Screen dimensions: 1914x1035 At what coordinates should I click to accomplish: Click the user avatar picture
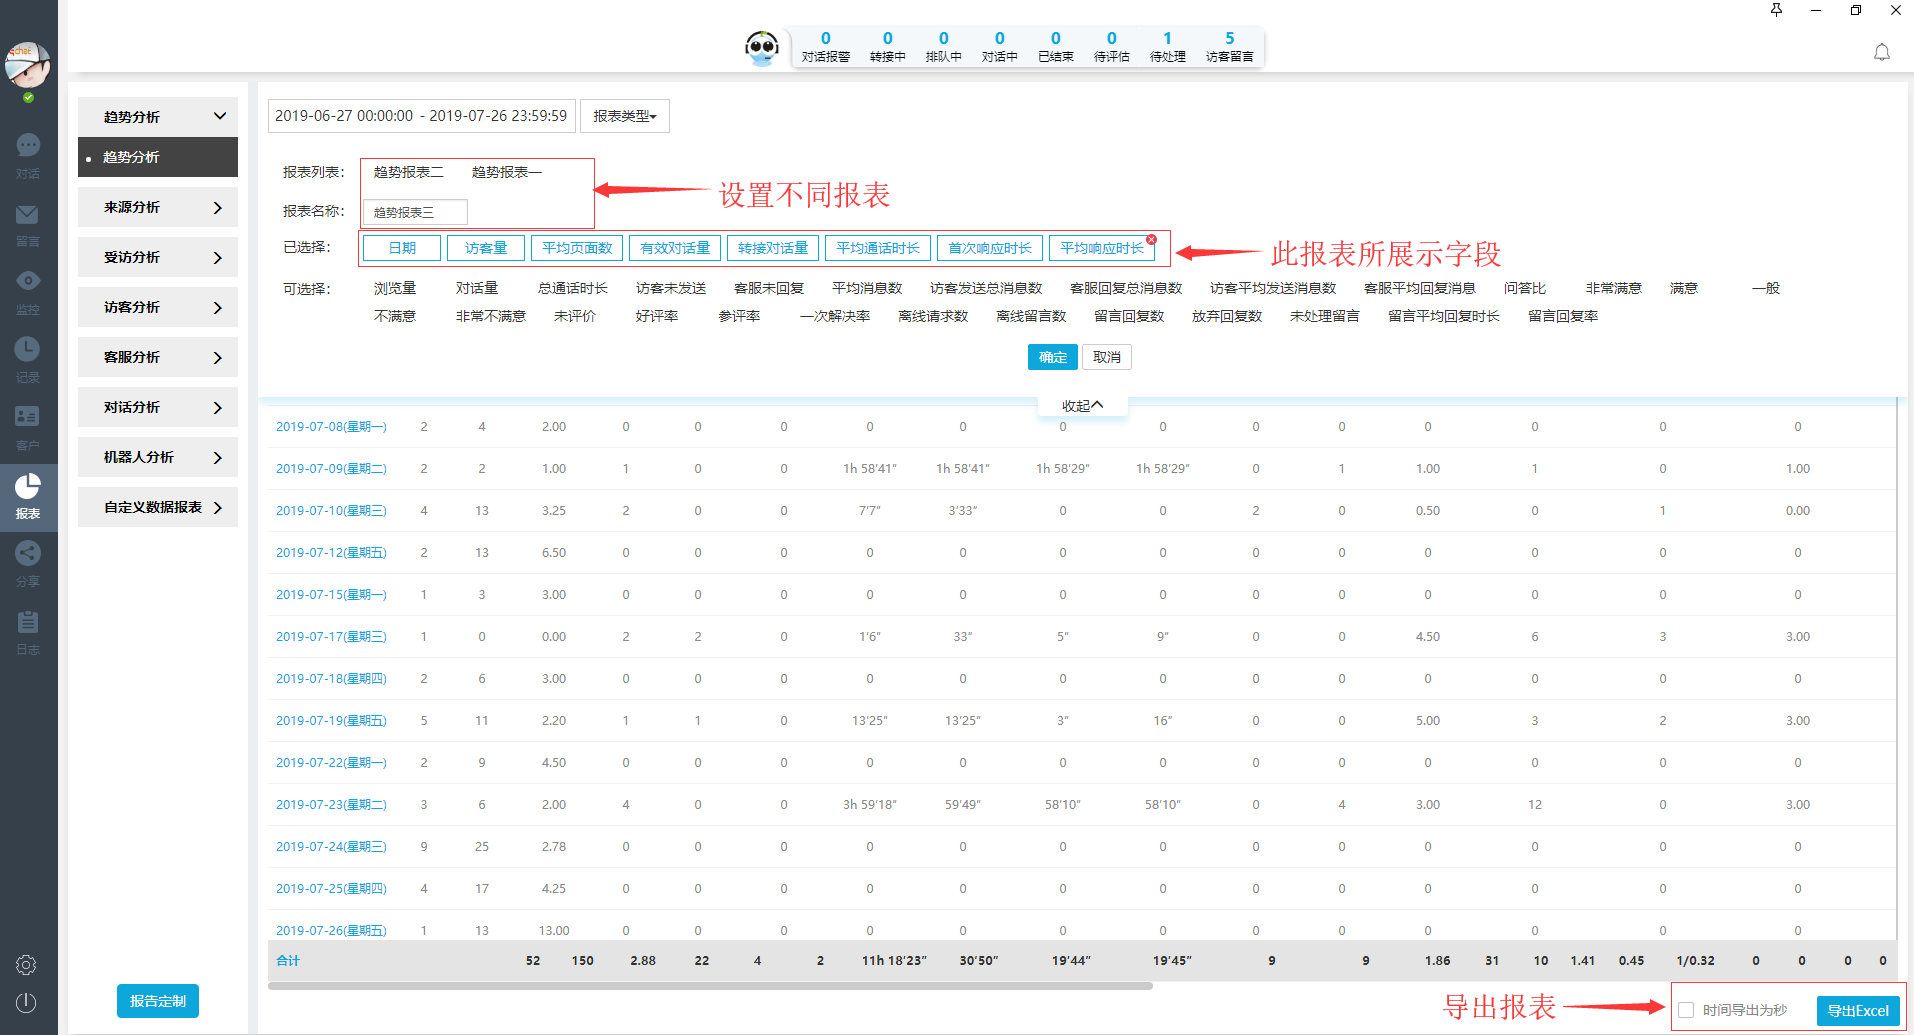click(x=27, y=65)
